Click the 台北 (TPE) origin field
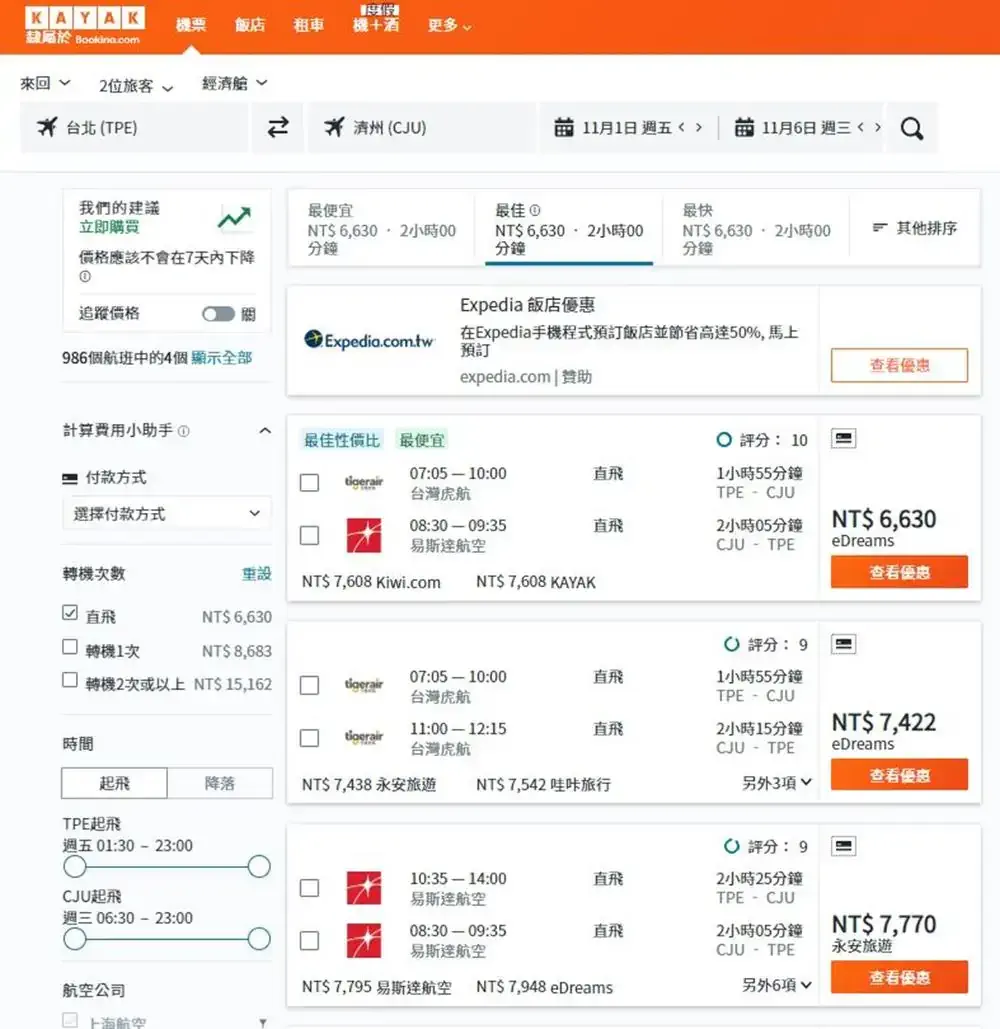1000x1029 pixels. click(x=135, y=127)
